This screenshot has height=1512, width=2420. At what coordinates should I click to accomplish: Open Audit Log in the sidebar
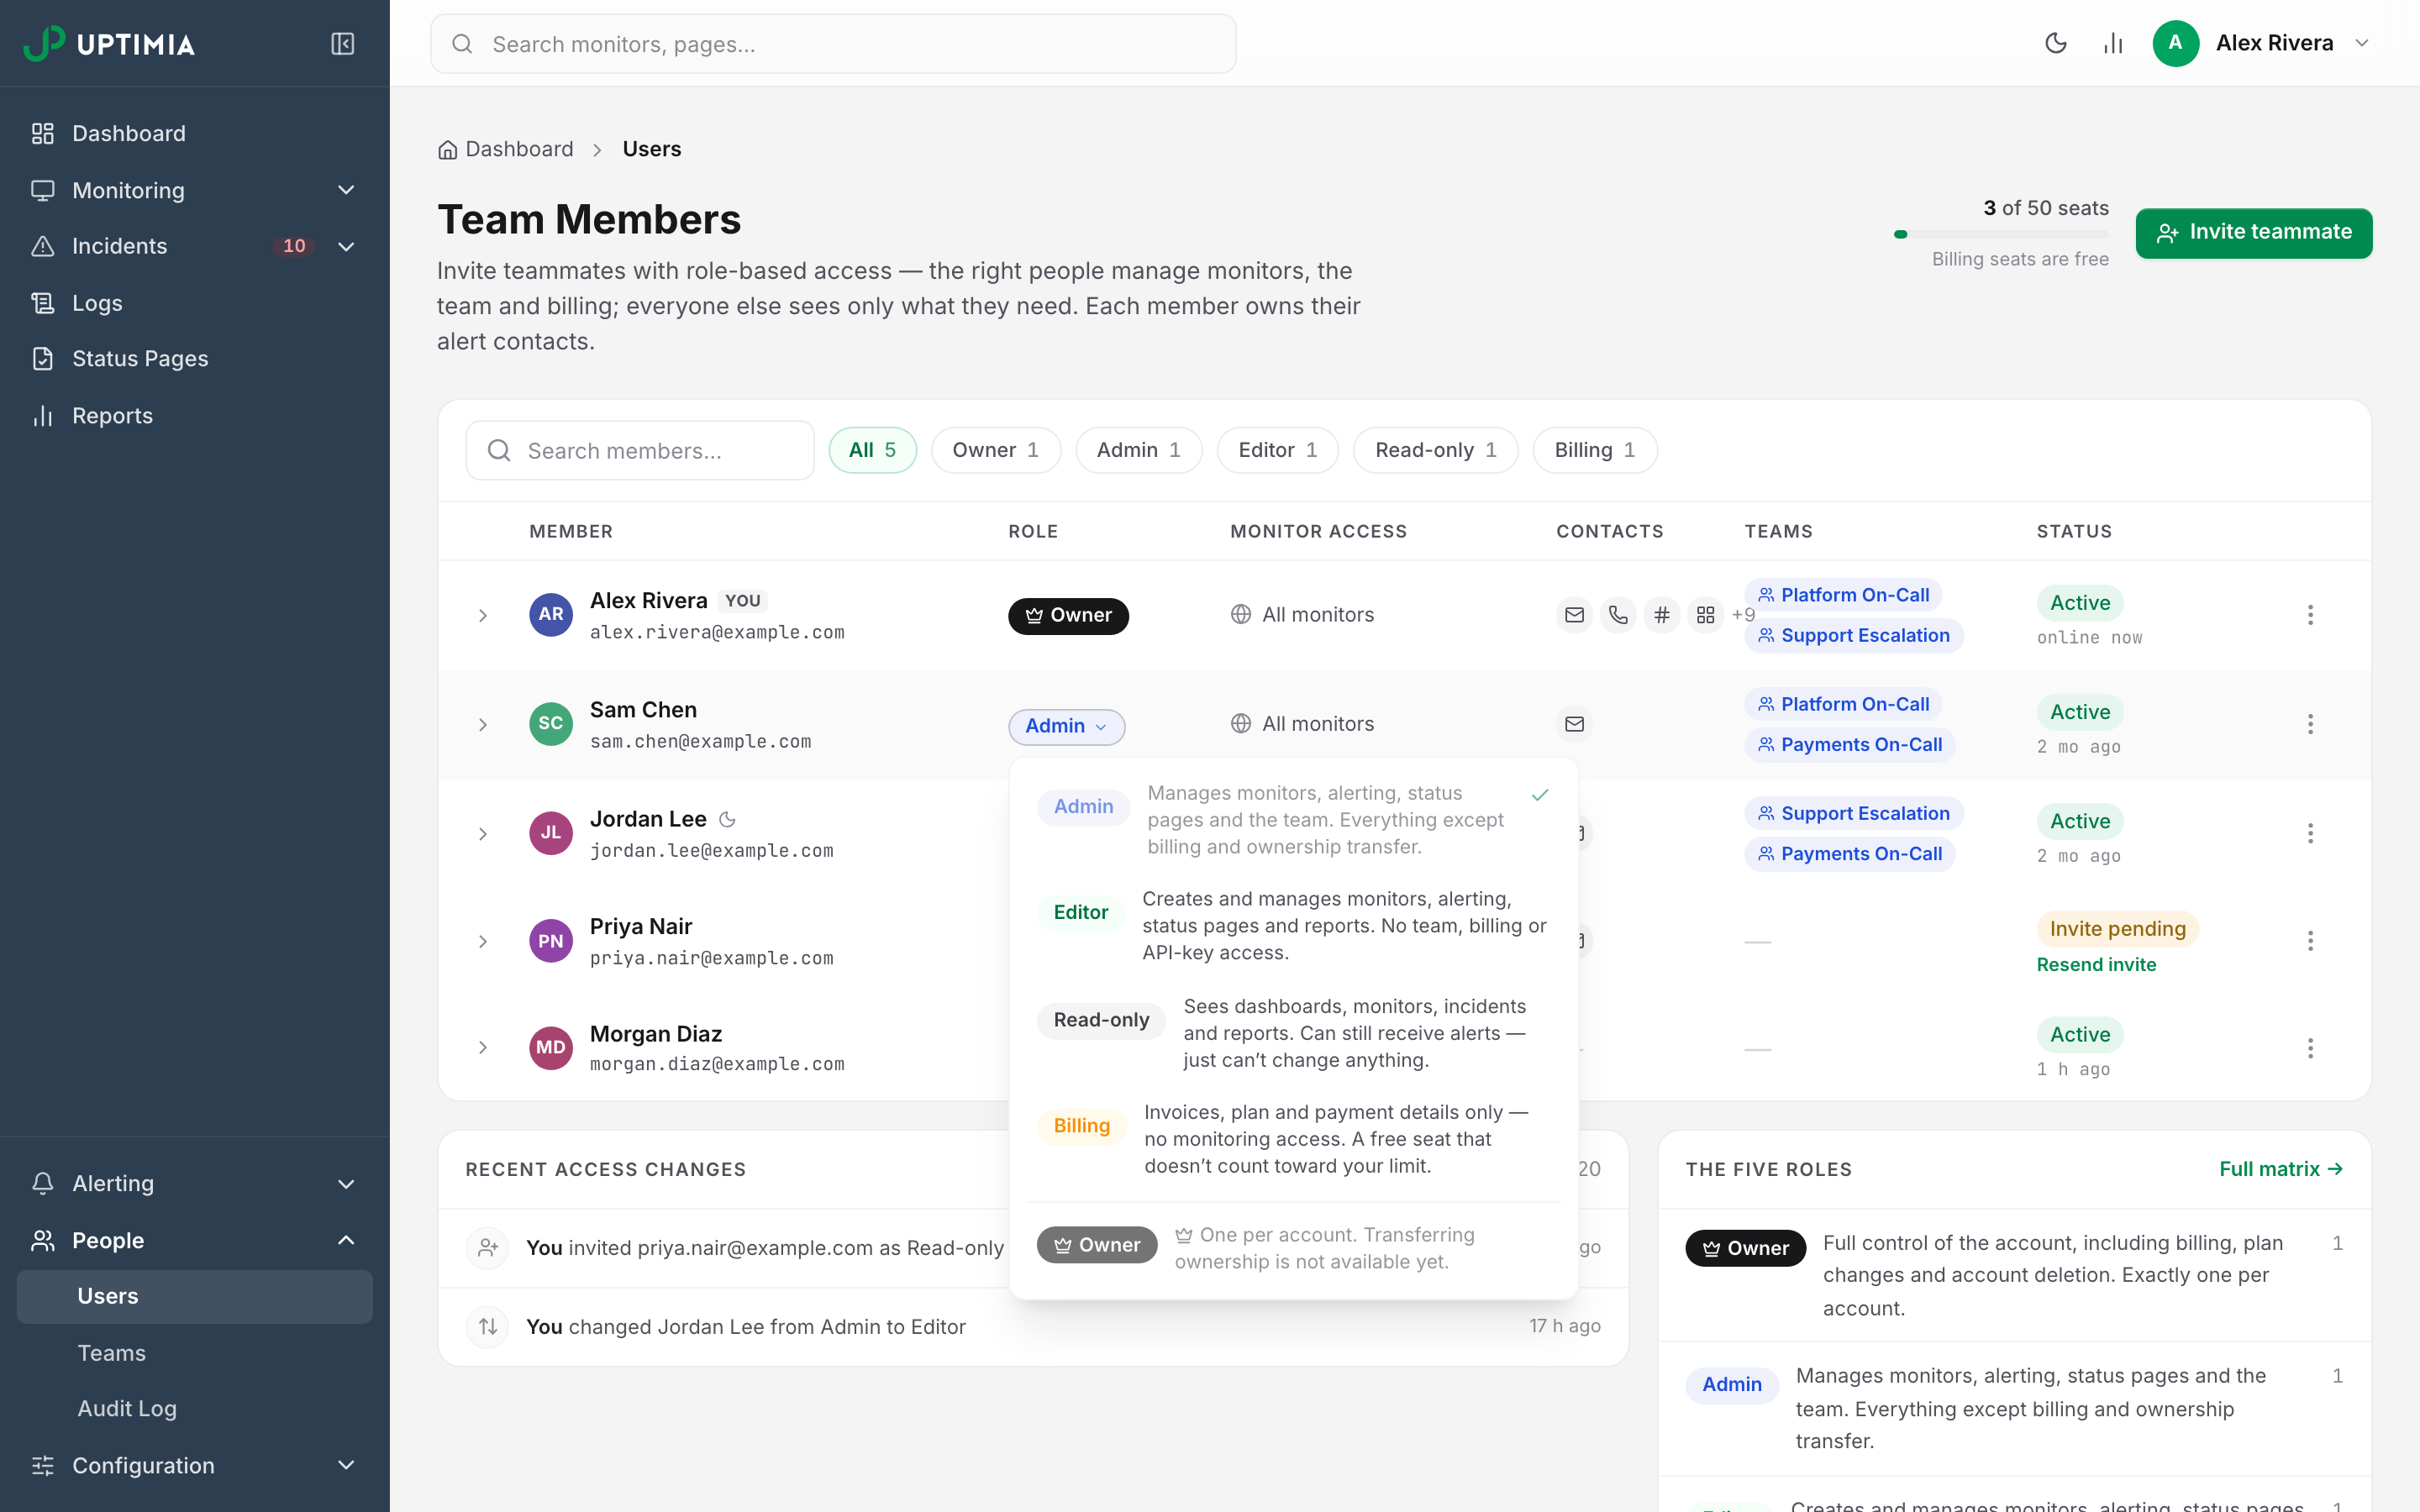(195, 1408)
